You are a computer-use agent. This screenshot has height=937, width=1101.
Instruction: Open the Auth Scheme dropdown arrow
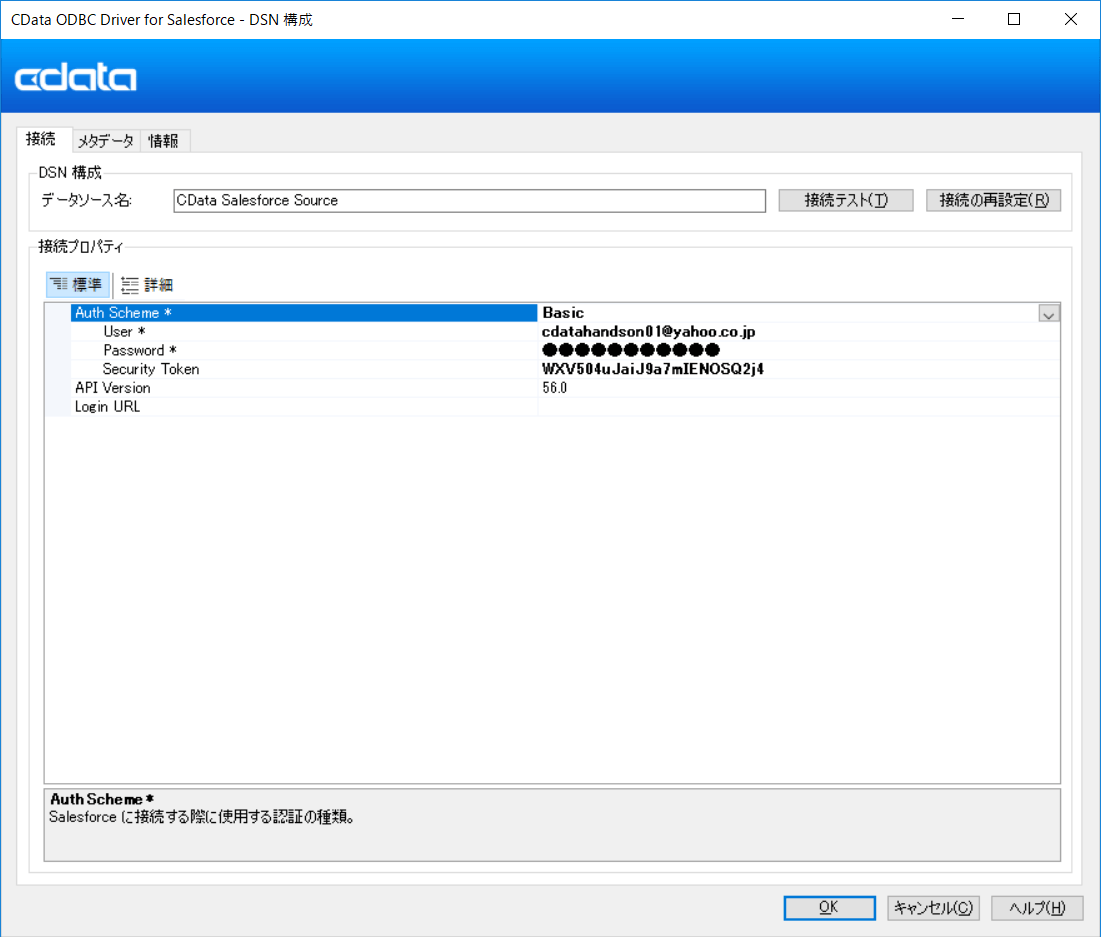[x=1048, y=314]
